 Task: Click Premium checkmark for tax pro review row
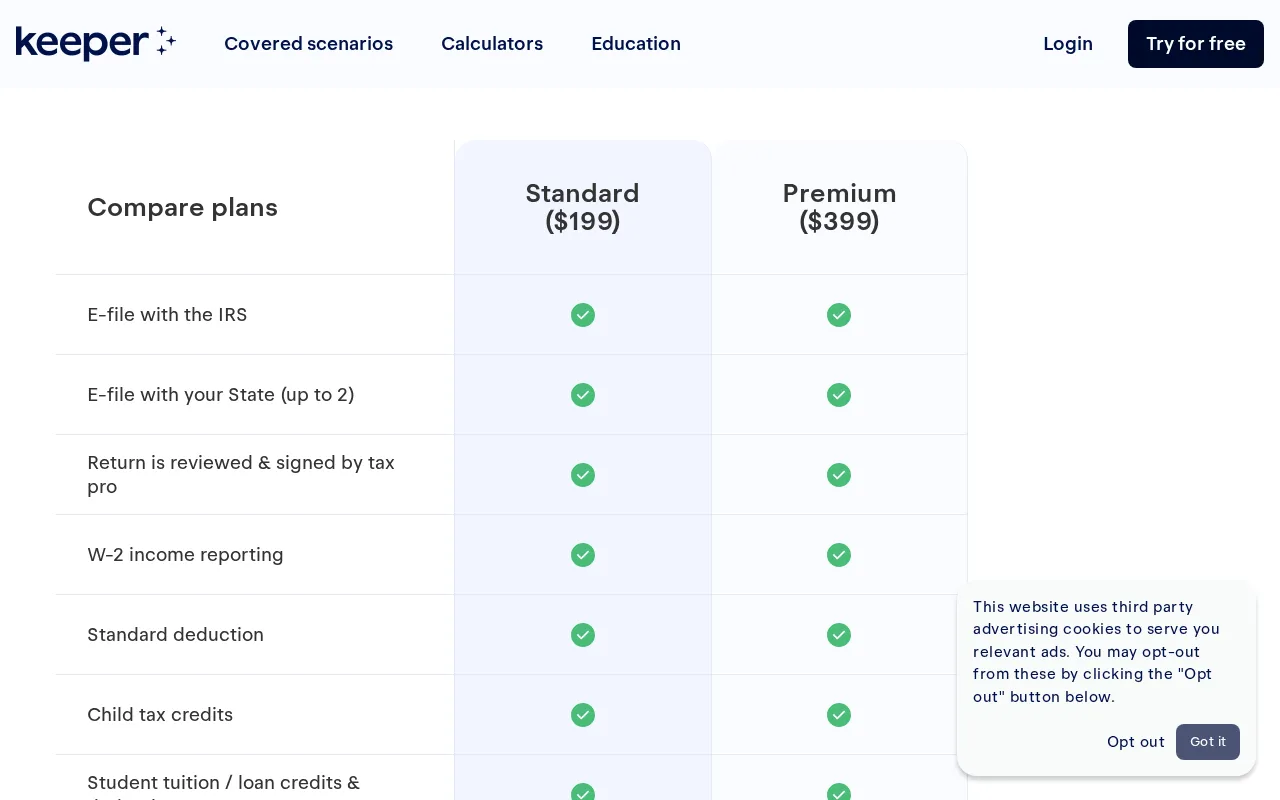(839, 475)
